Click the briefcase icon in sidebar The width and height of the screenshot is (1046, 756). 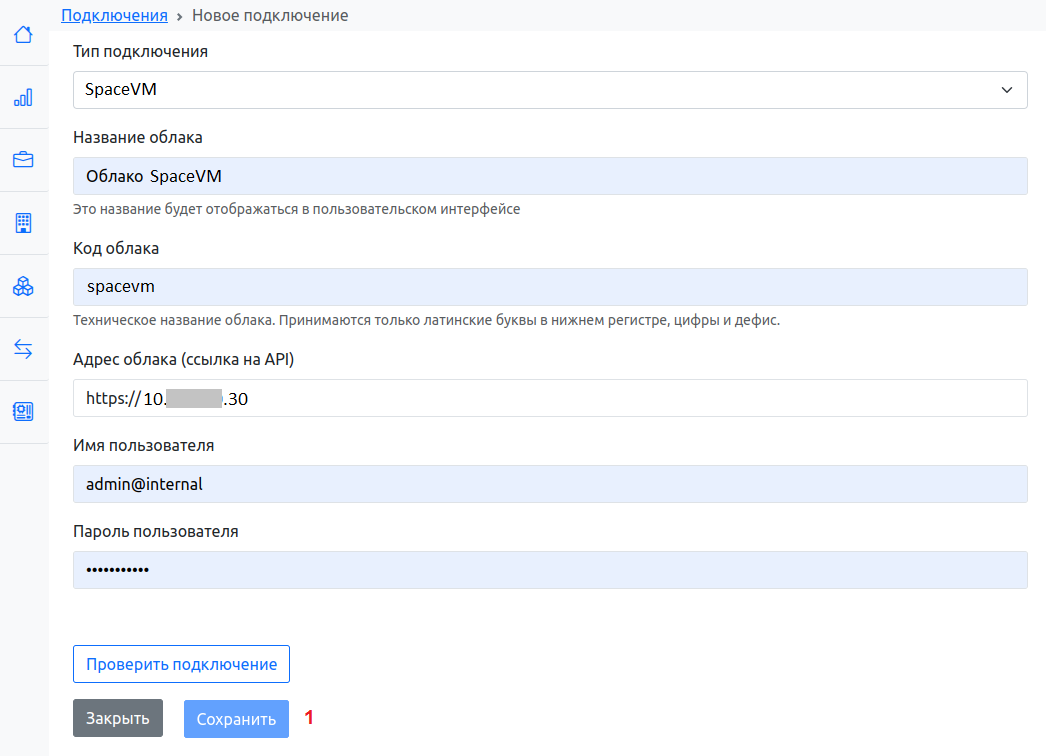[23, 160]
